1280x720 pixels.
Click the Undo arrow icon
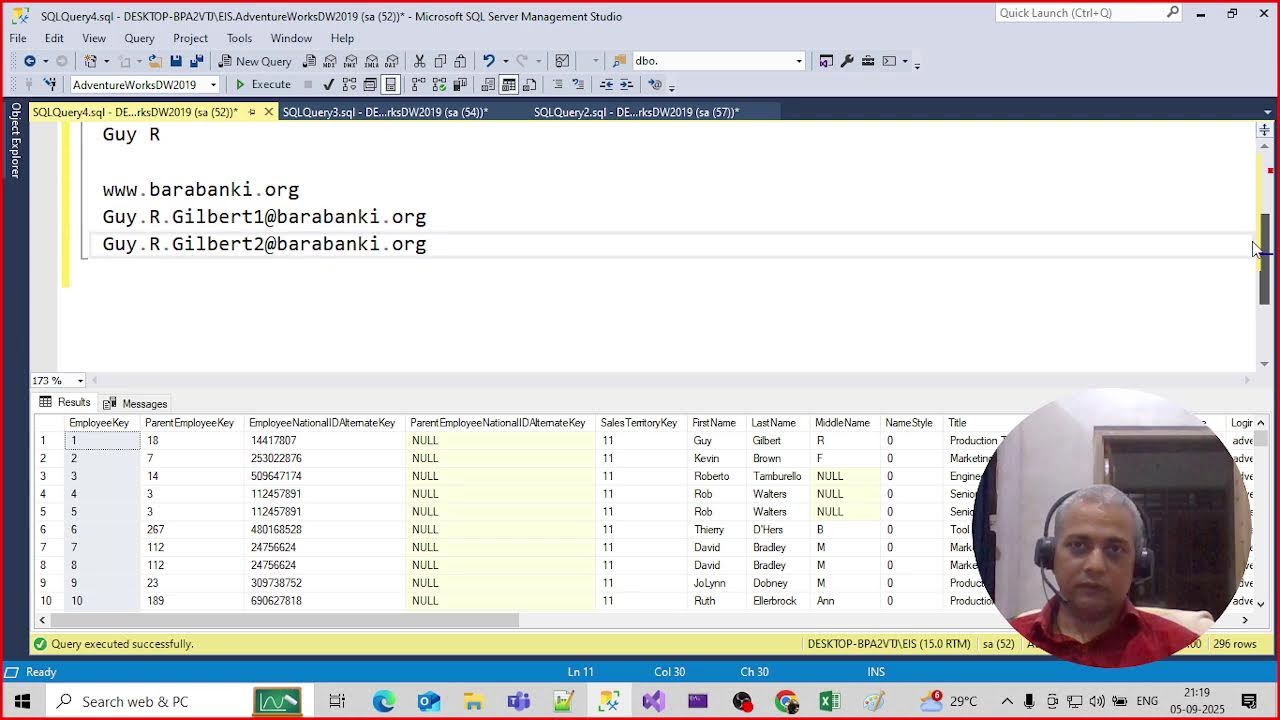pyautogui.click(x=488, y=61)
